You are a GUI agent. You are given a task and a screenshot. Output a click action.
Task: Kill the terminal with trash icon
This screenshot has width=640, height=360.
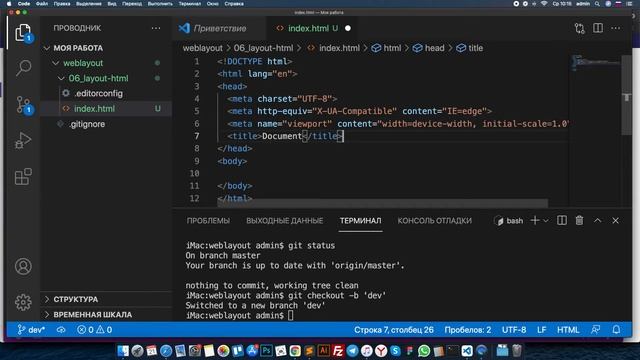pos(579,220)
